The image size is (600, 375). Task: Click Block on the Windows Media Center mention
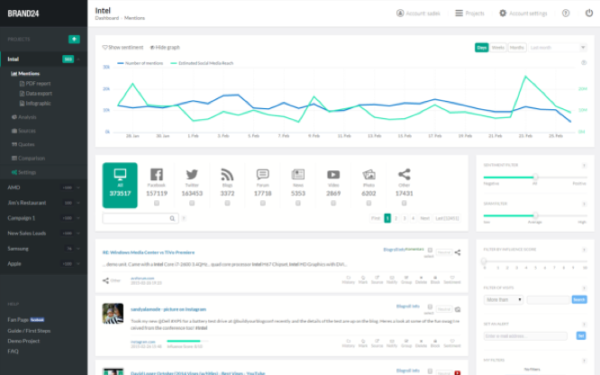(435, 280)
